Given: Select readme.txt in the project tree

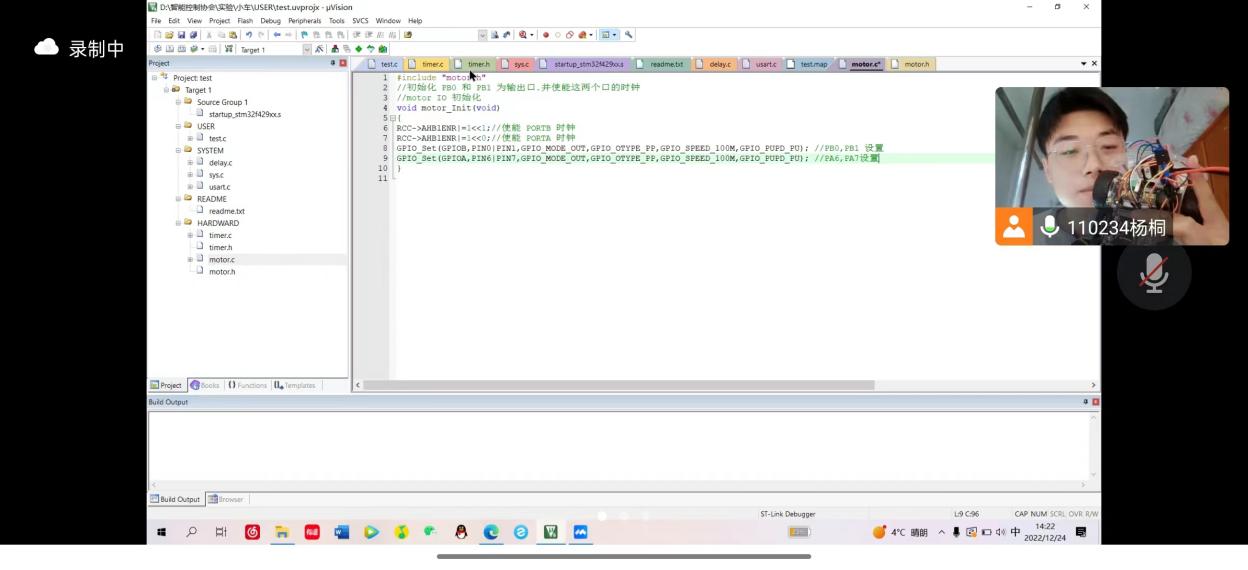Looking at the screenshot, I should tap(226, 211).
